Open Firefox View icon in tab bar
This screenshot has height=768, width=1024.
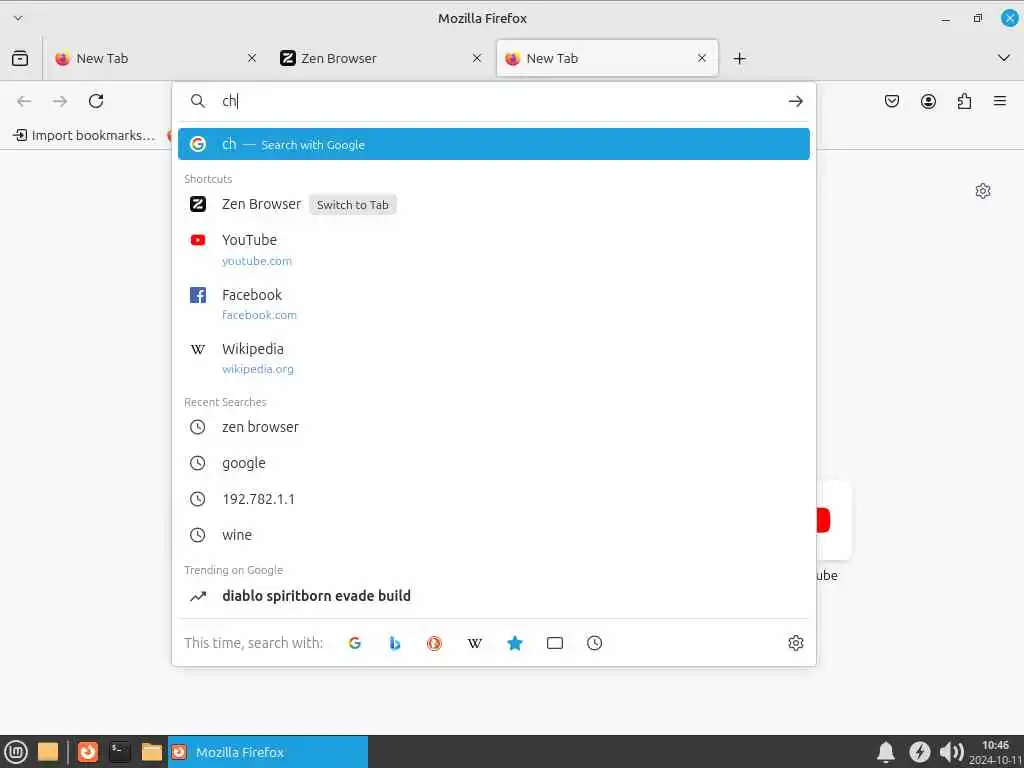(x=20, y=58)
